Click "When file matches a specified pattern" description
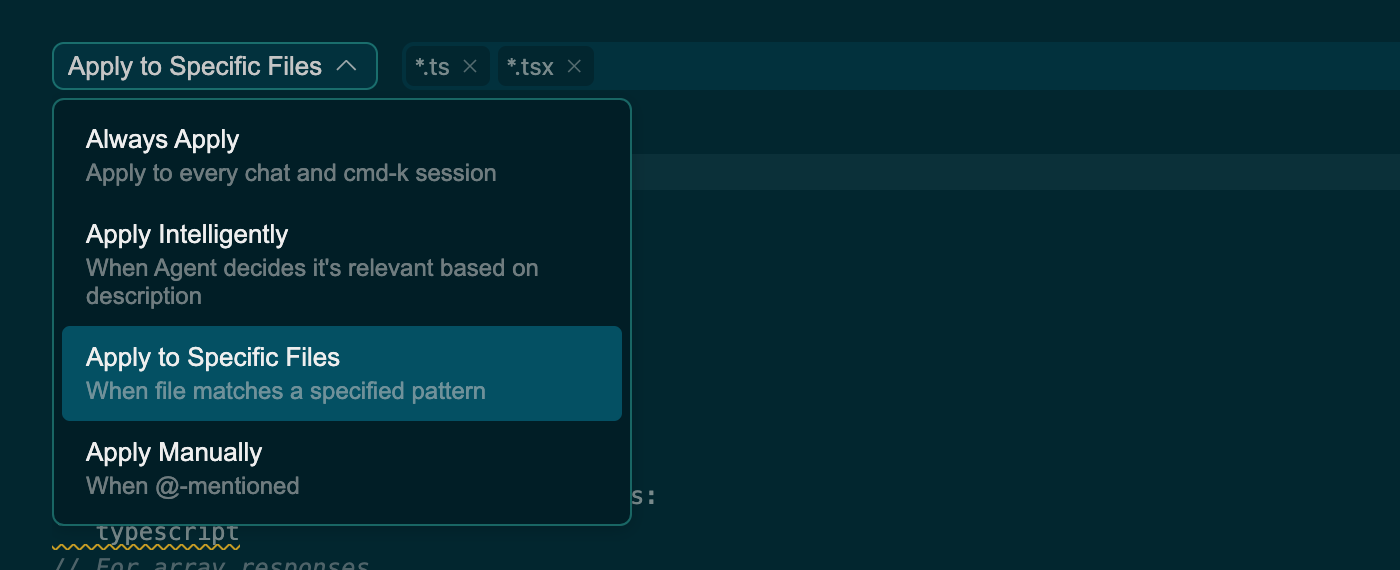This screenshot has height=570, width=1400. pyautogui.click(x=286, y=391)
